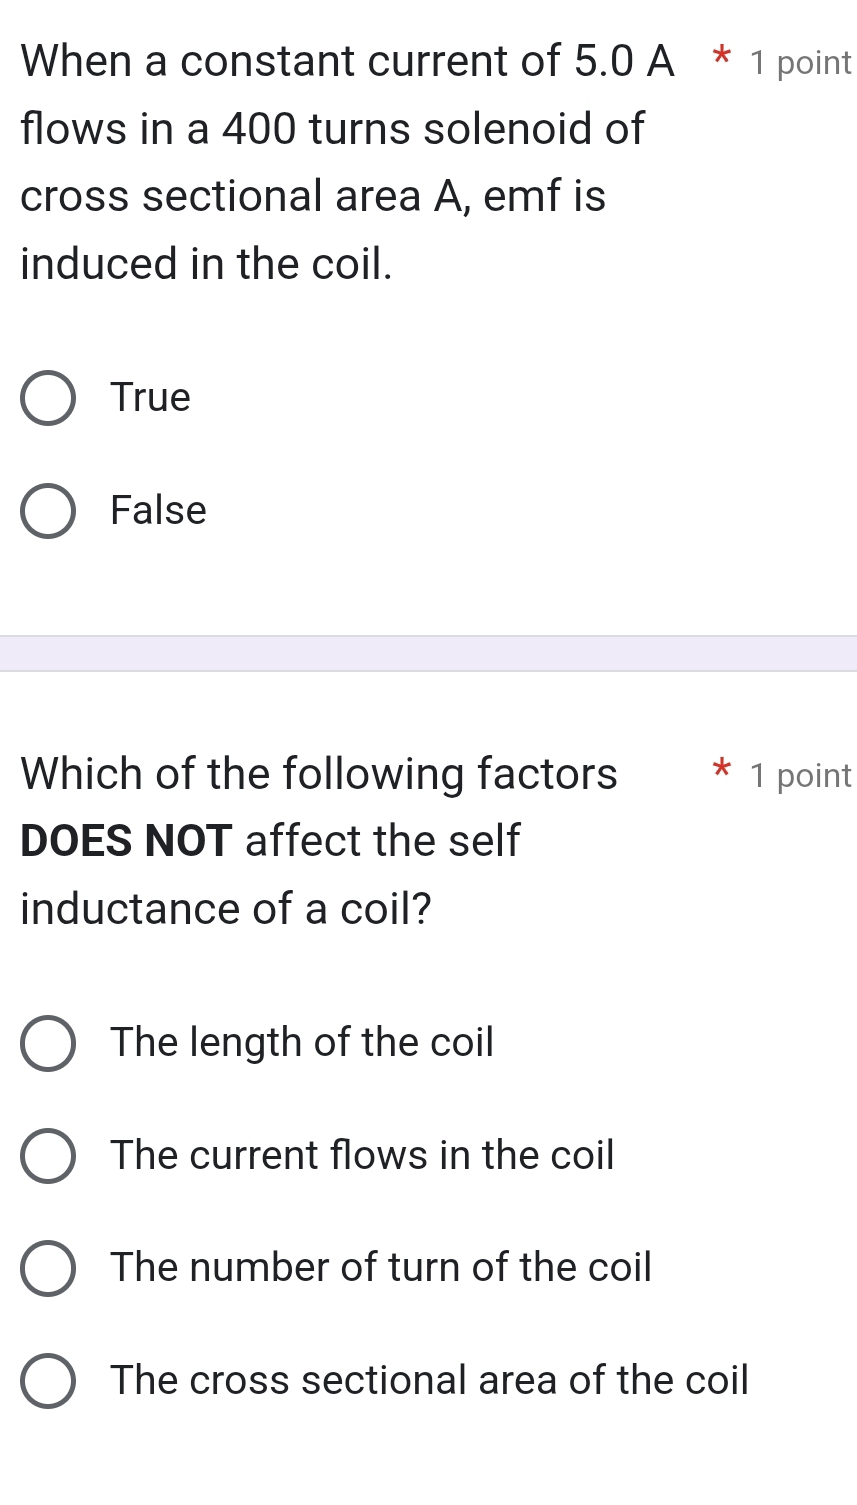
Task: Click the lavender divider band between questions
Action: (x=428, y=654)
